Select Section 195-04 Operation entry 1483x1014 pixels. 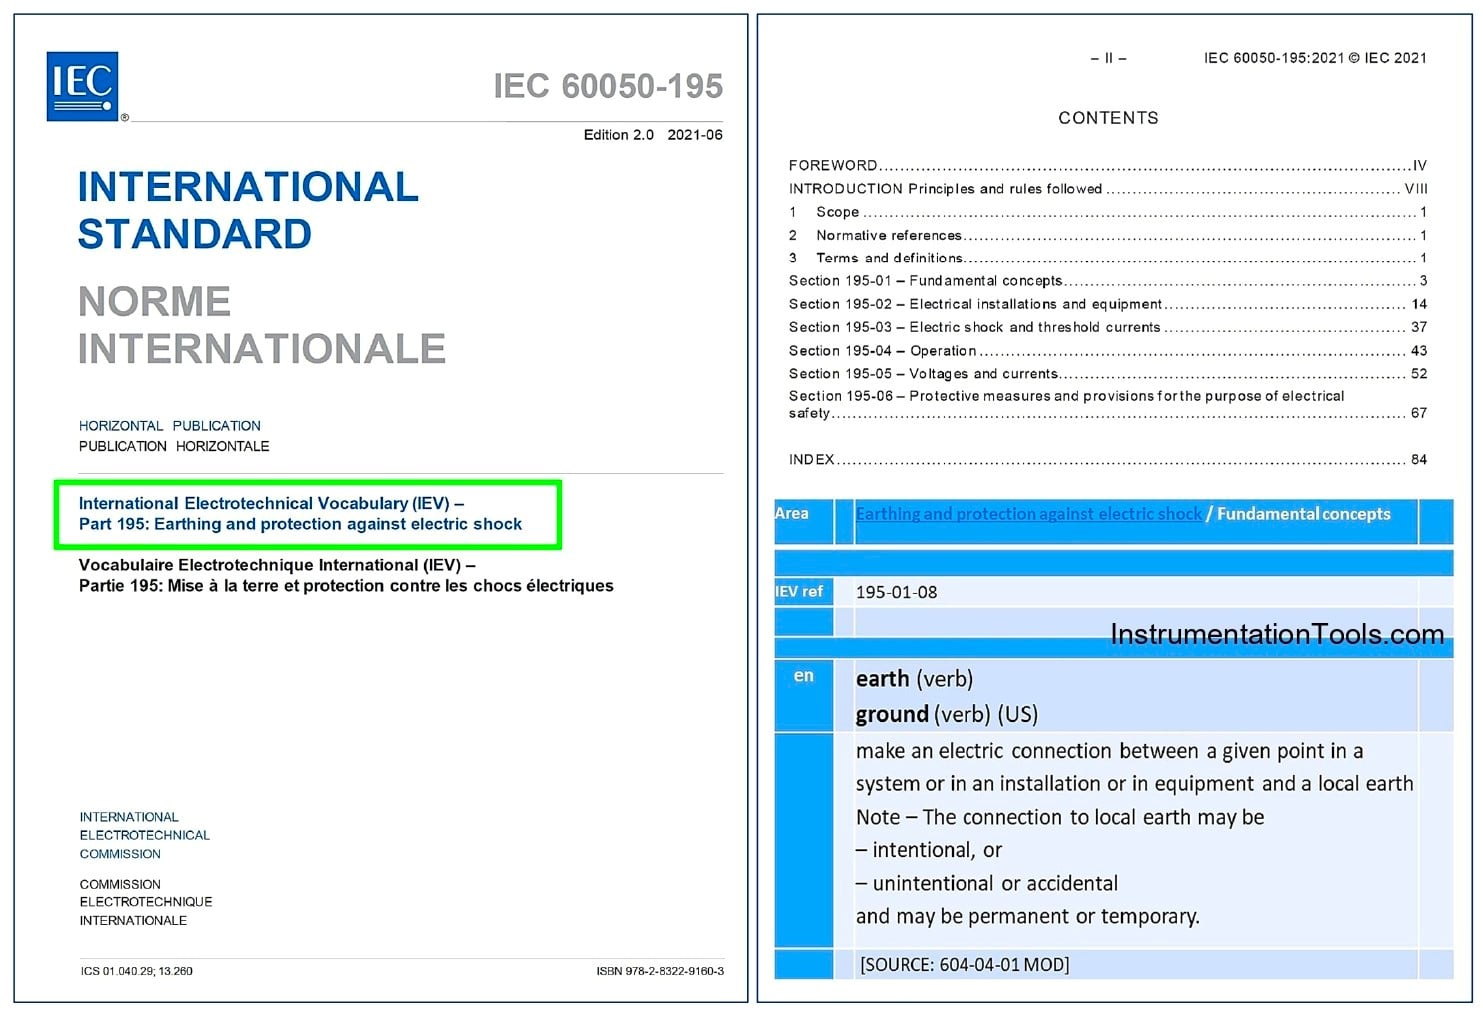coord(1107,351)
